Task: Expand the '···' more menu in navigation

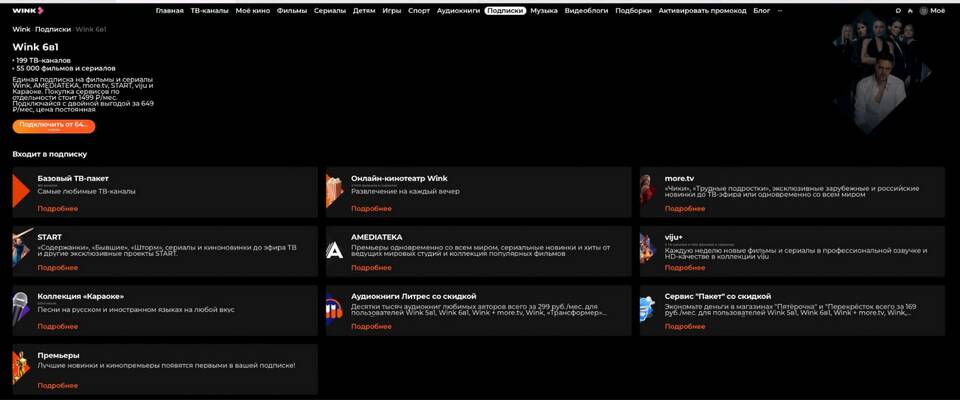Action: coord(780,10)
